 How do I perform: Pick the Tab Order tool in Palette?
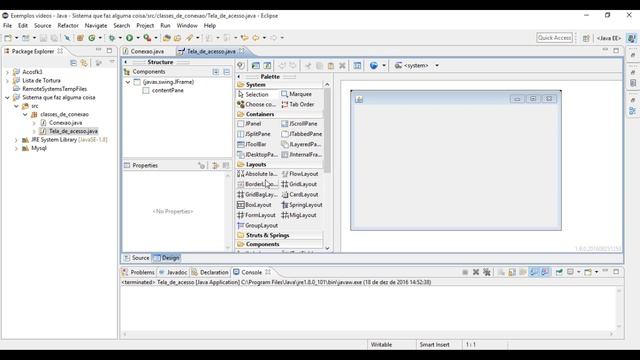(298, 104)
